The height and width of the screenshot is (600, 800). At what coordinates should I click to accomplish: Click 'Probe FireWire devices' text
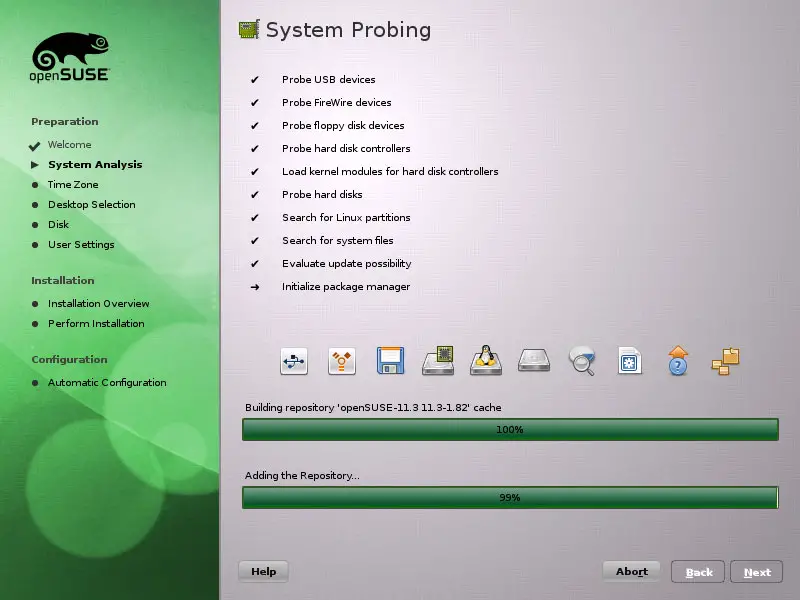pyautogui.click(x=337, y=103)
